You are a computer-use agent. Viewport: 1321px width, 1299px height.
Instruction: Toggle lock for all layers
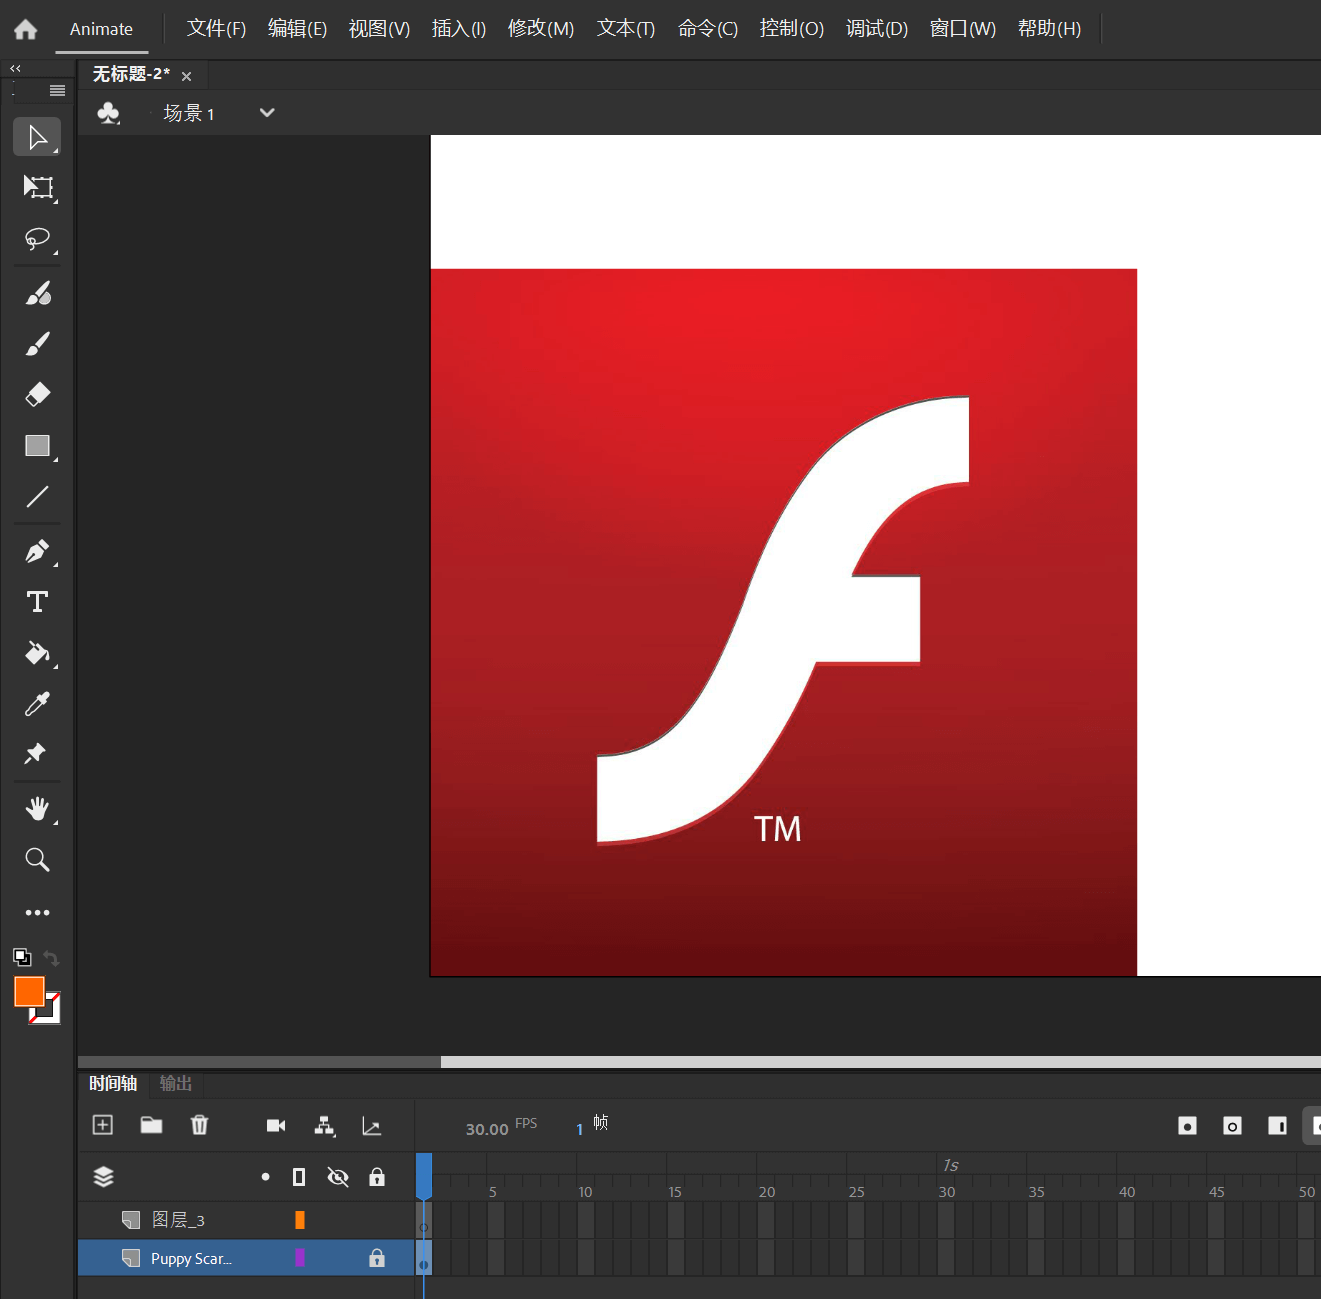click(377, 1177)
